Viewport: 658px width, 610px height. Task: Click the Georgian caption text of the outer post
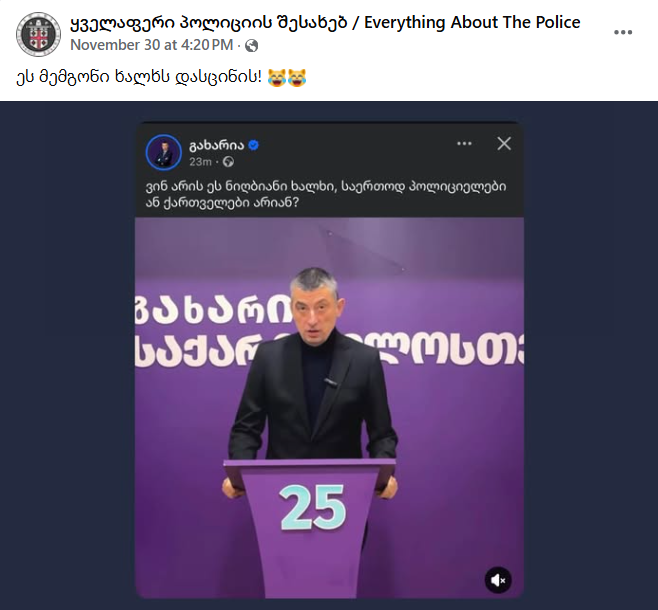(139, 78)
